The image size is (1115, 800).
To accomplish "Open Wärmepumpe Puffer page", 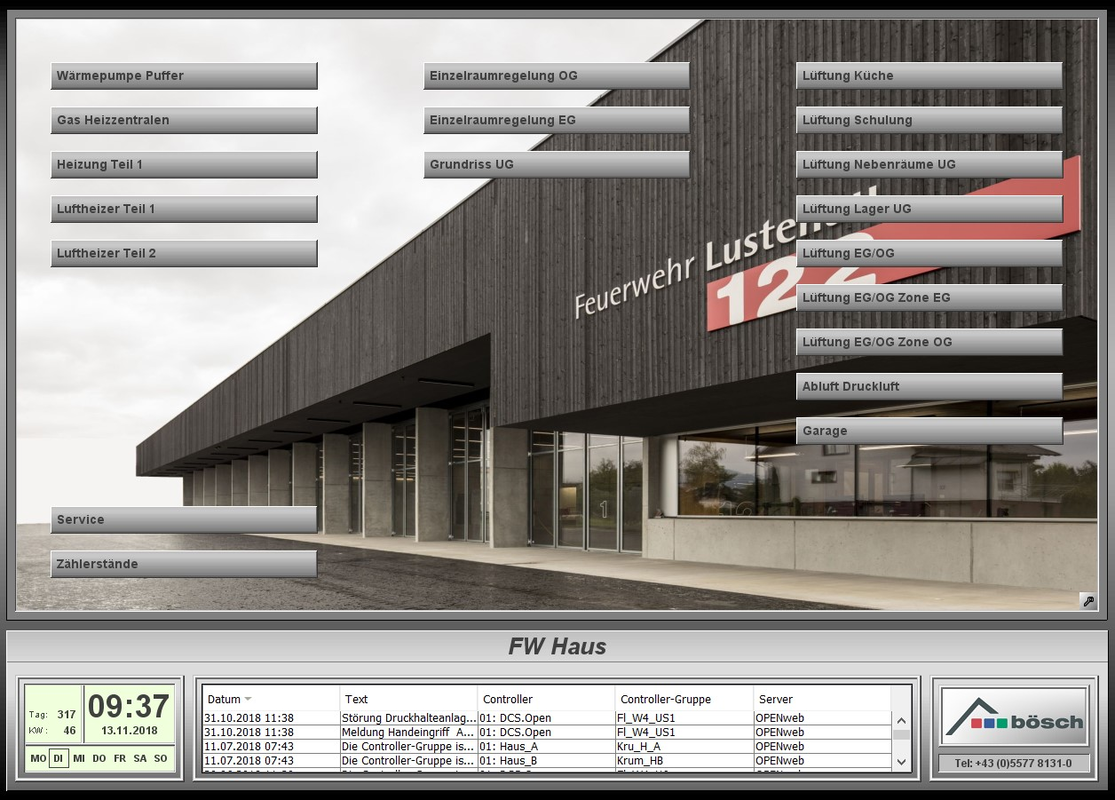I will point(184,76).
